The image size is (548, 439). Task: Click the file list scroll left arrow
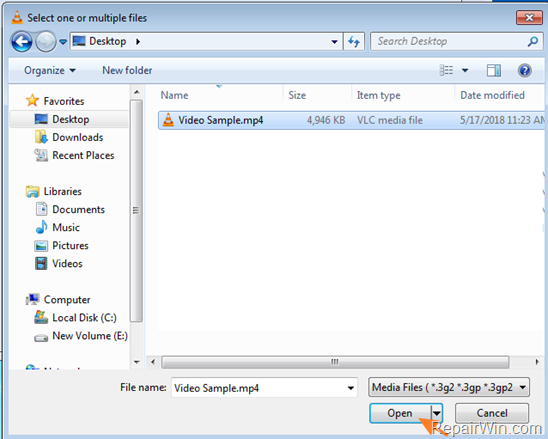(x=153, y=362)
